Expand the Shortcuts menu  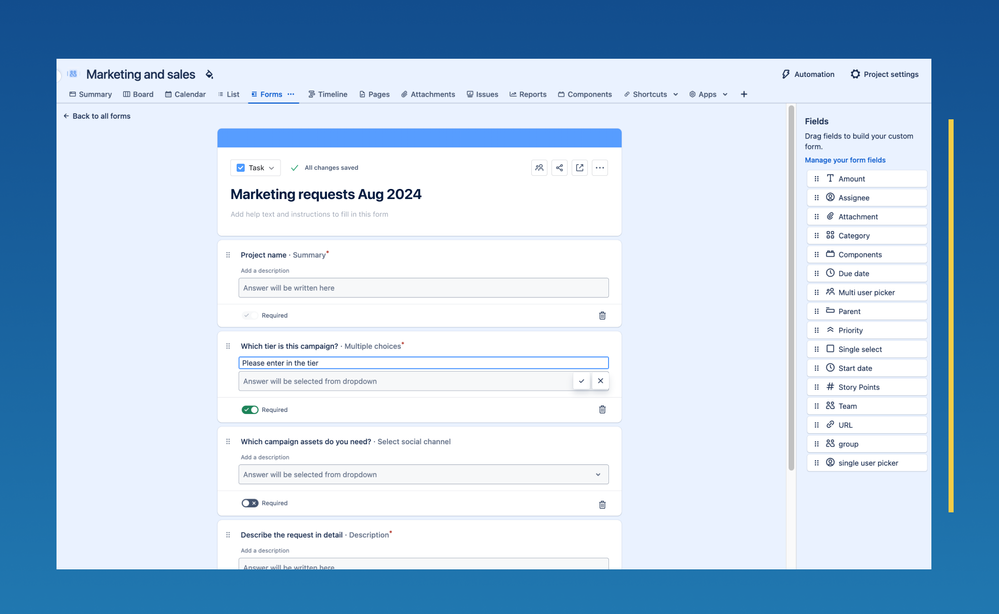(650, 95)
